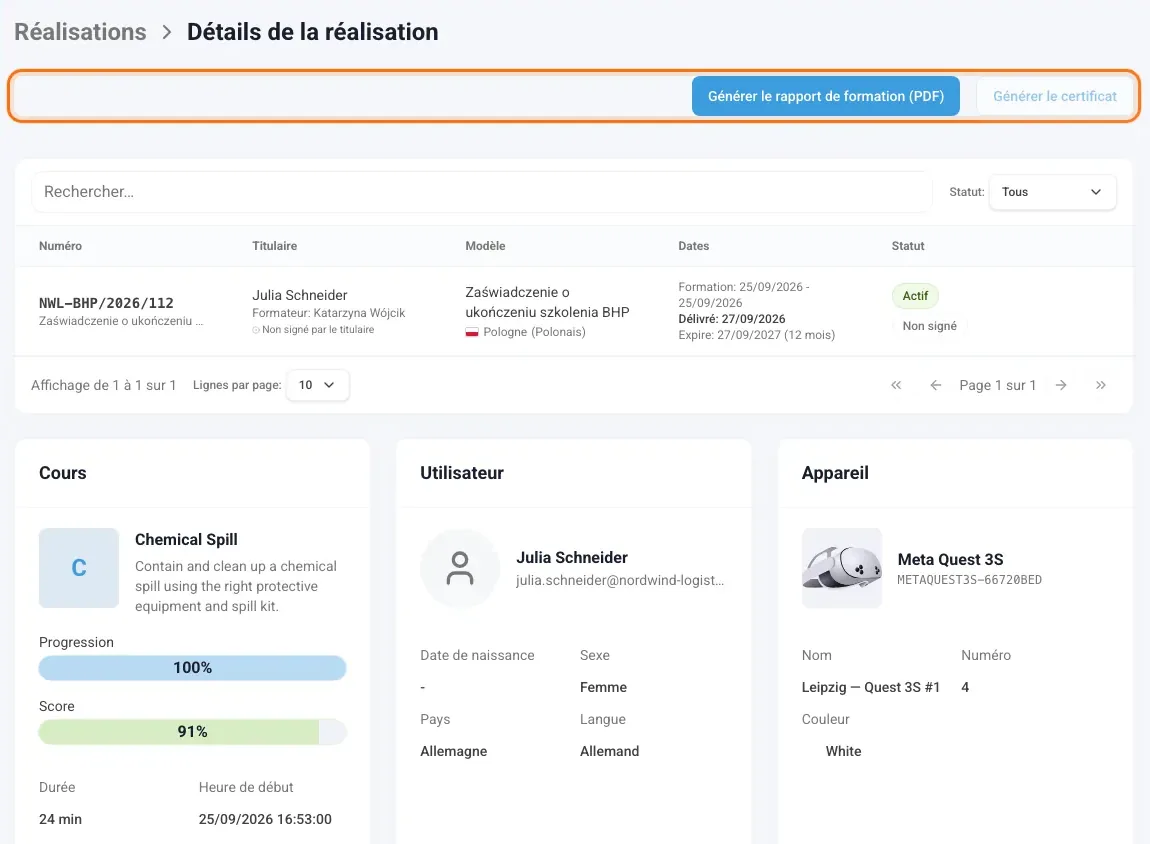1150x844 pixels.
Task: Click Expire: 27/09/2027 (12 mois) text
Action: click(x=757, y=335)
